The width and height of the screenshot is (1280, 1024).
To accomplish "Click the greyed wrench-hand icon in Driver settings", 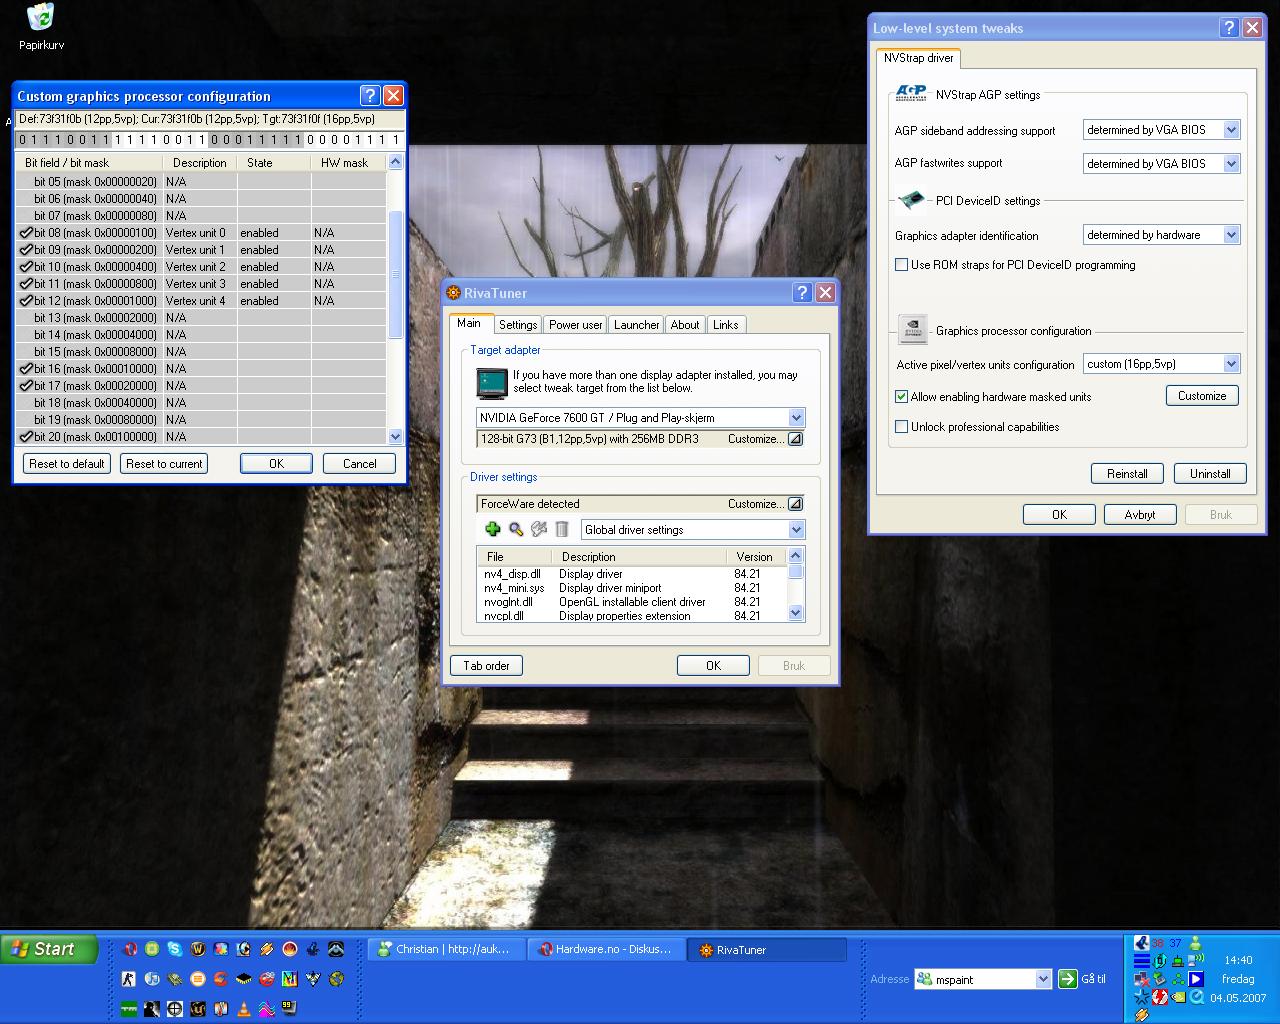I will pyautogui.click(x=539, y=529).
